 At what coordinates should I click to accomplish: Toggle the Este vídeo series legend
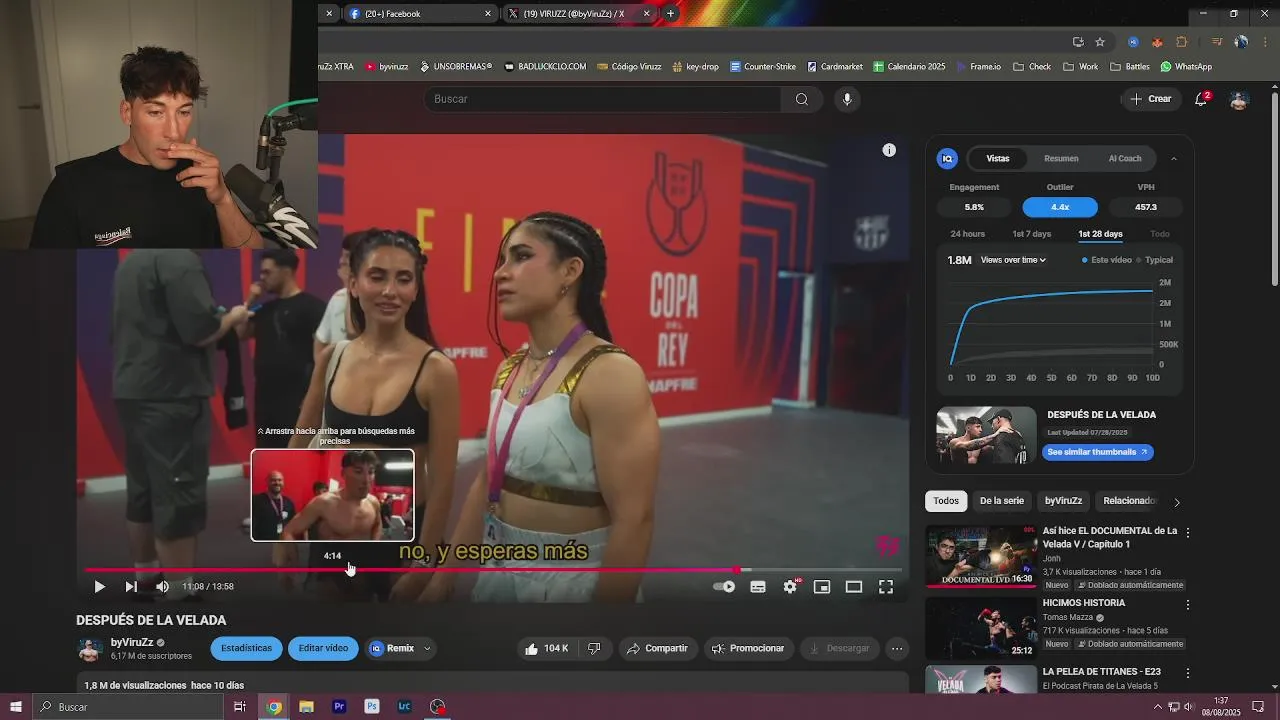(x=1107, y=260)
